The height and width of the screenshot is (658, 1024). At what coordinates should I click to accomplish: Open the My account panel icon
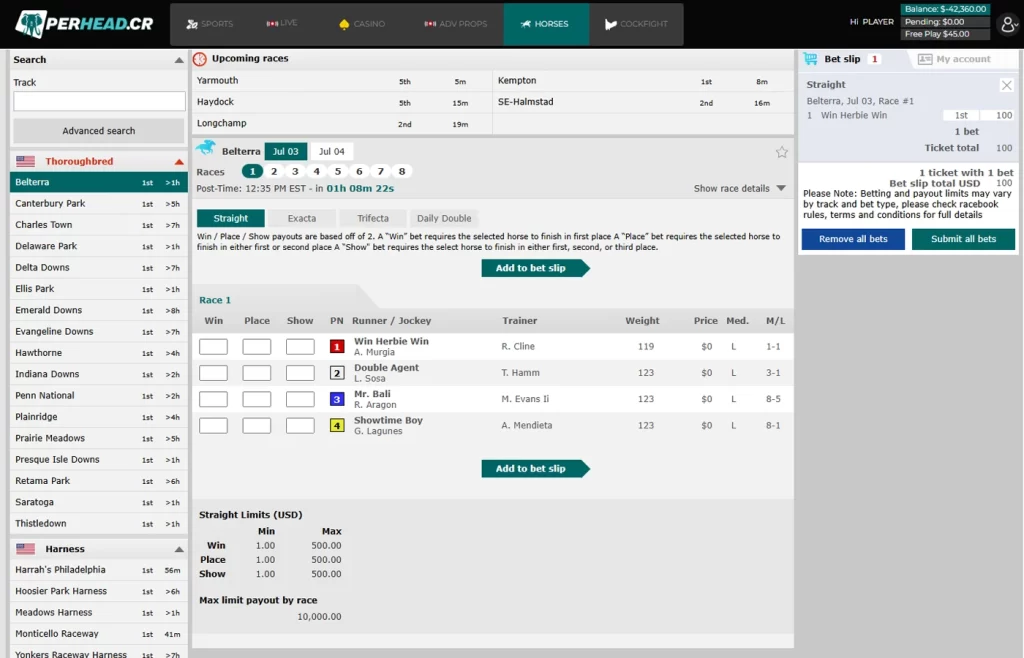(925, 59)
